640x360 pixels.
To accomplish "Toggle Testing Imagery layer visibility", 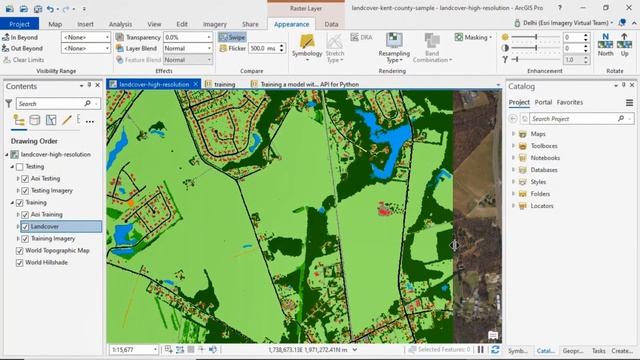I will (x=25, y=191).
